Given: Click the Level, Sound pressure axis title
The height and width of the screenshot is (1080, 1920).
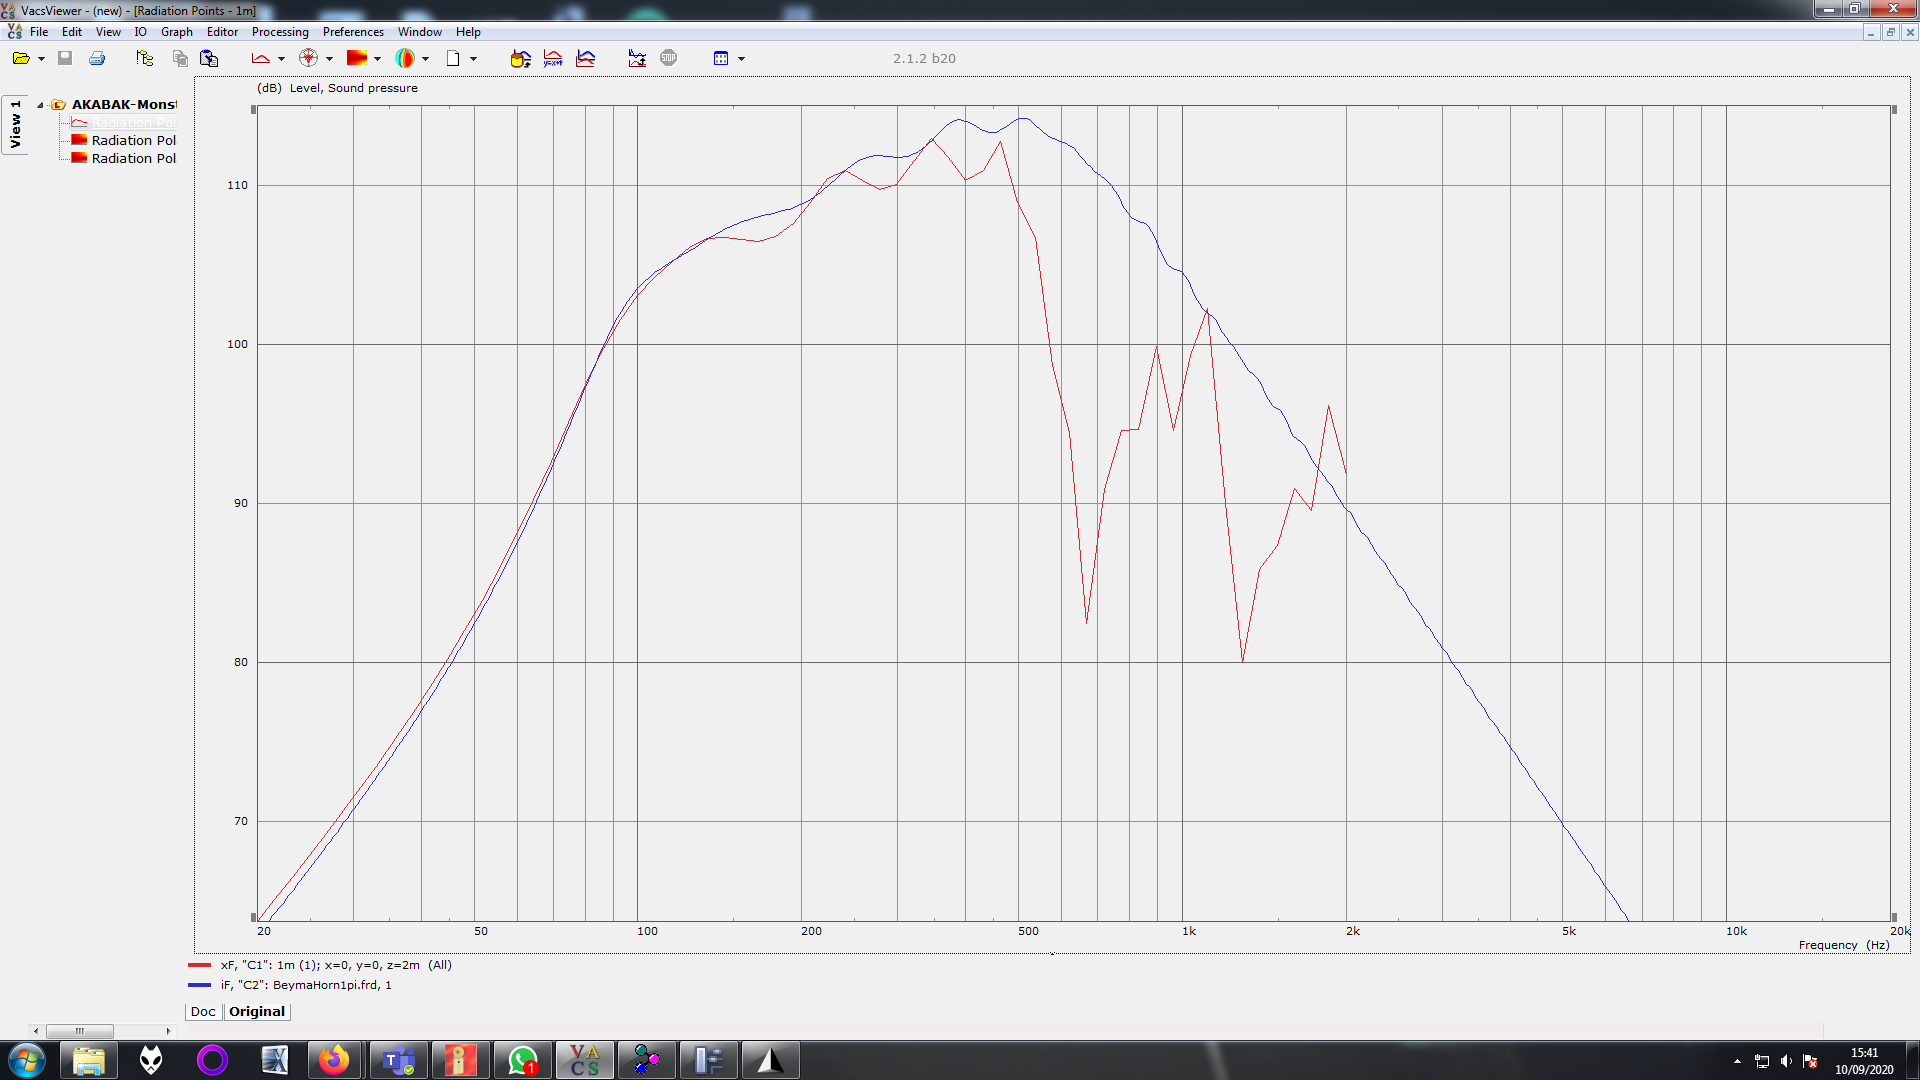Looking at the screenshot, I should click(x=354, y=88).
